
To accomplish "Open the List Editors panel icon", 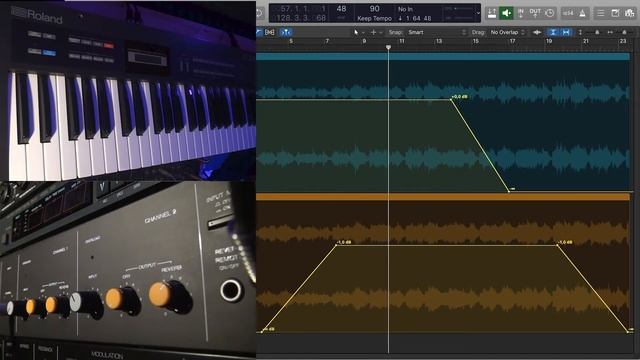I will pyautogui.click(x=601, y=13).
